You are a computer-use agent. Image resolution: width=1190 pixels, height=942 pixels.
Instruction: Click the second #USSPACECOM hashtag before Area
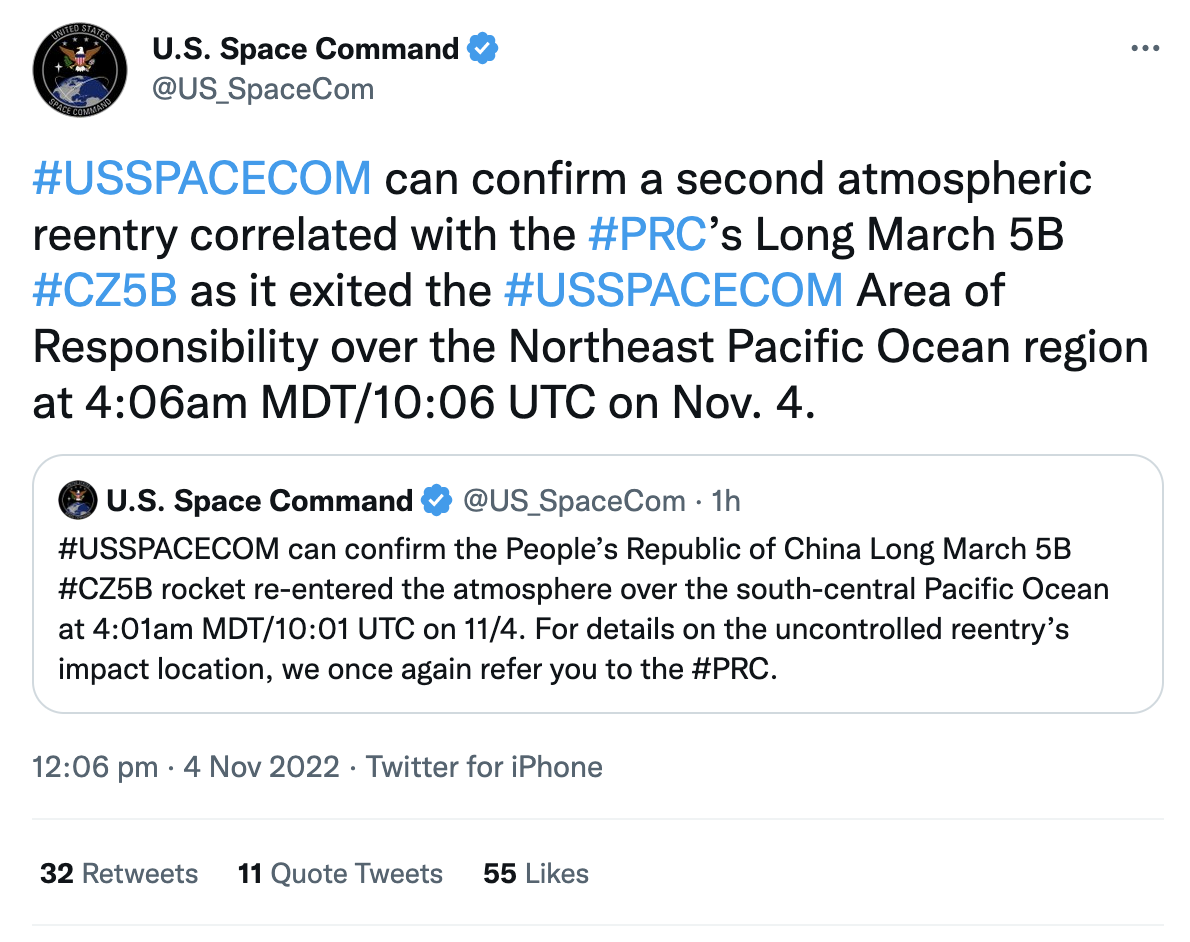(674, 291)
